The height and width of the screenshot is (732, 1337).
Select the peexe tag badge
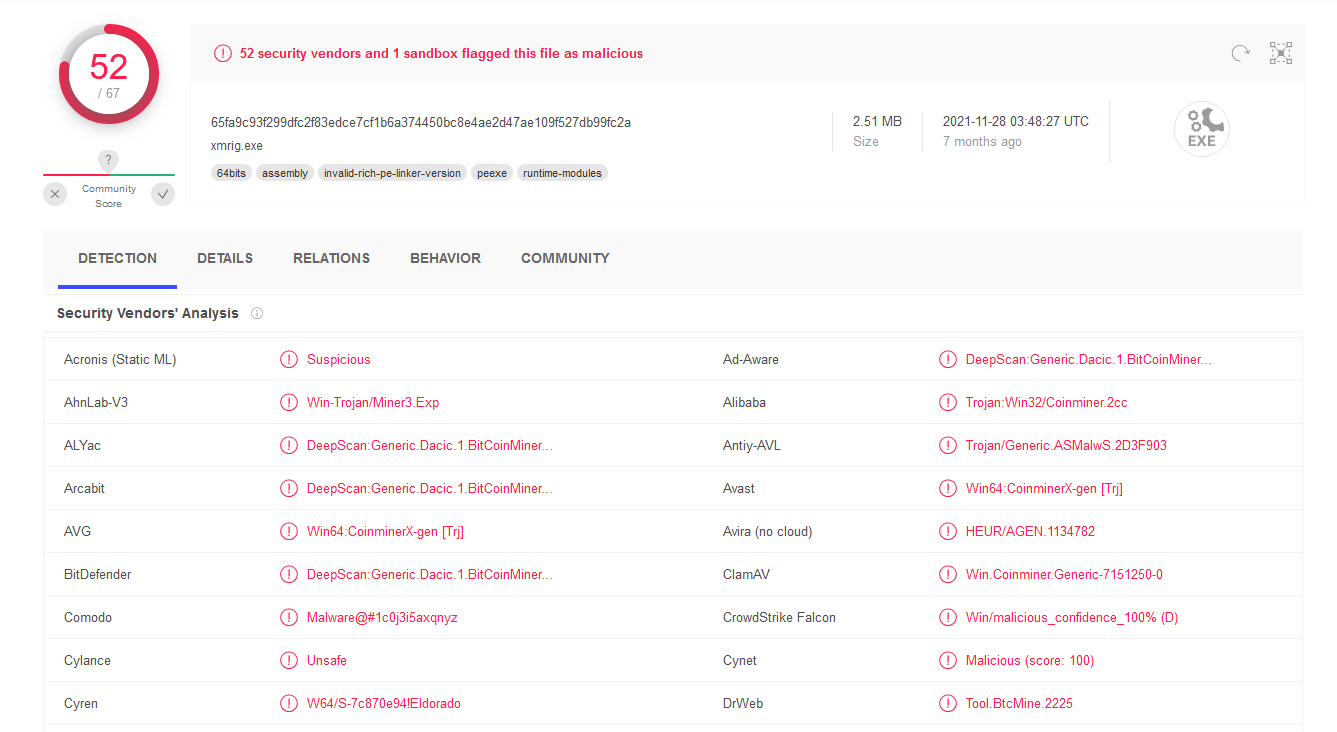[x=491, y=172]
